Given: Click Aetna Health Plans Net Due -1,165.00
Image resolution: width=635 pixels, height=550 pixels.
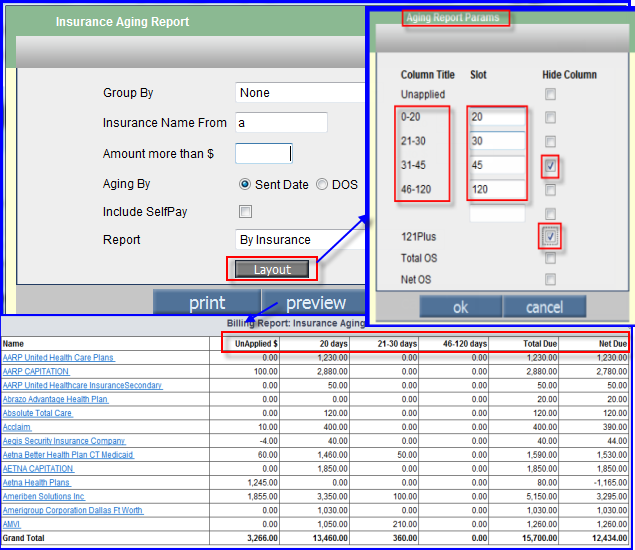Looking at the screenshot, I should (x=610, y=482).
